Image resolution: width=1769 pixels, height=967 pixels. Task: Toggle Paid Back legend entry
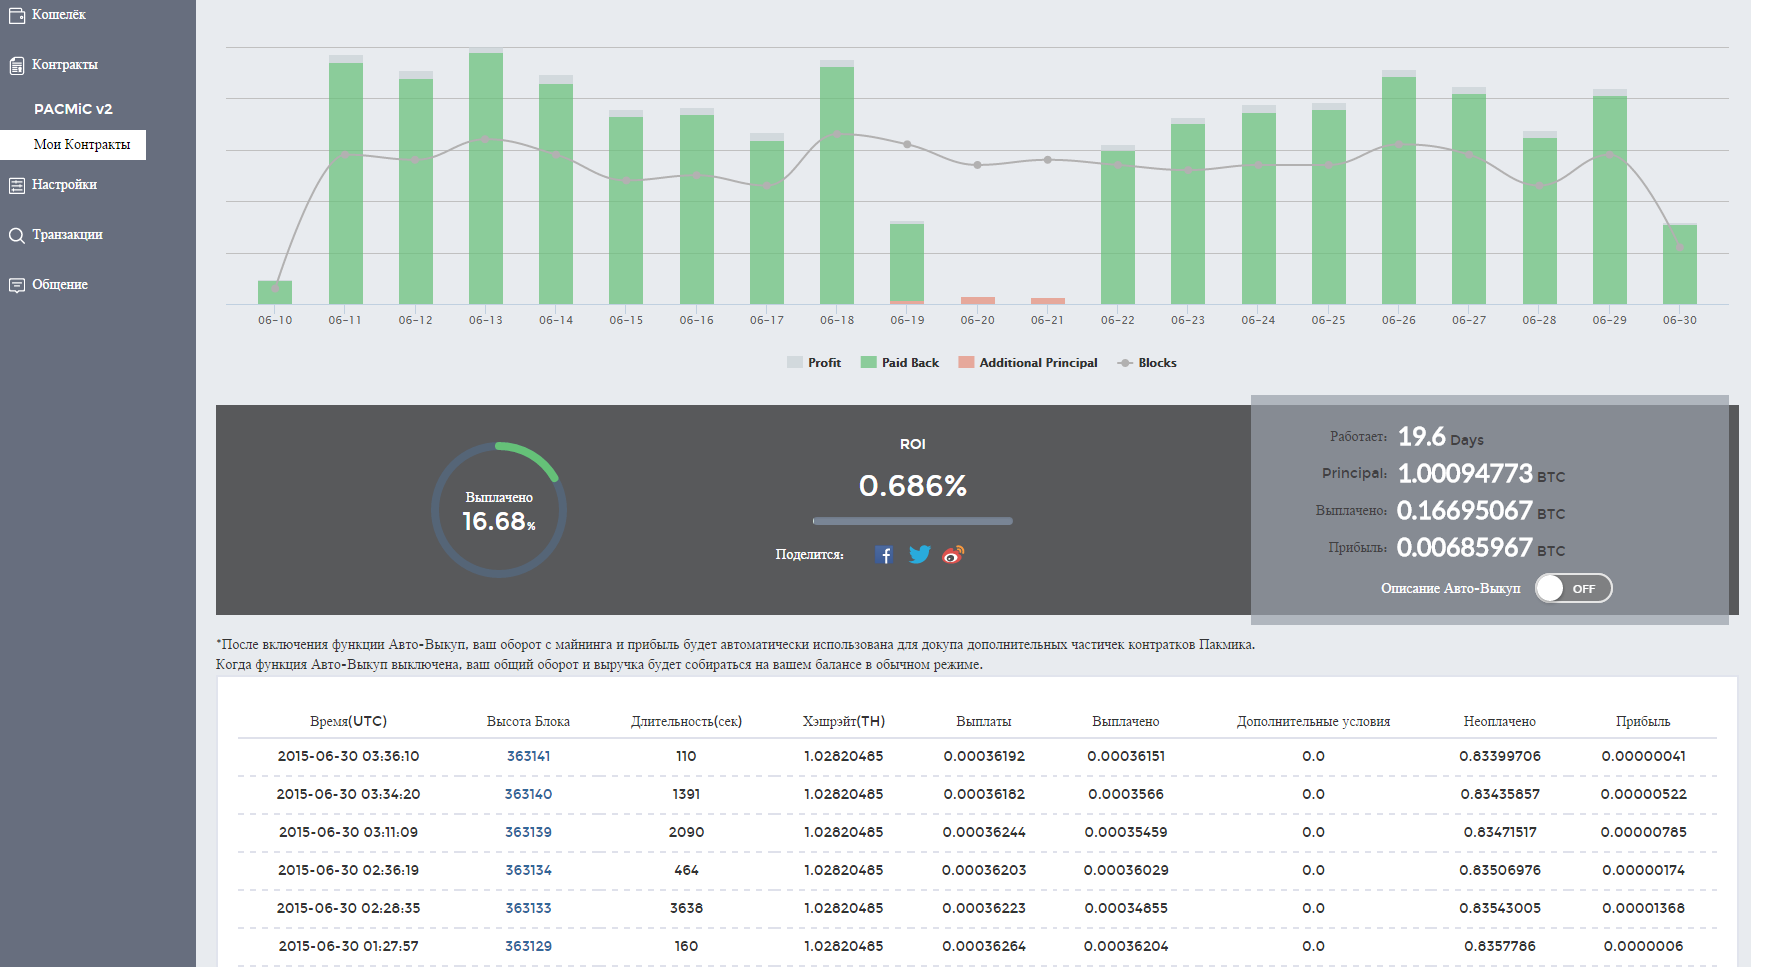tap(899, 363)
